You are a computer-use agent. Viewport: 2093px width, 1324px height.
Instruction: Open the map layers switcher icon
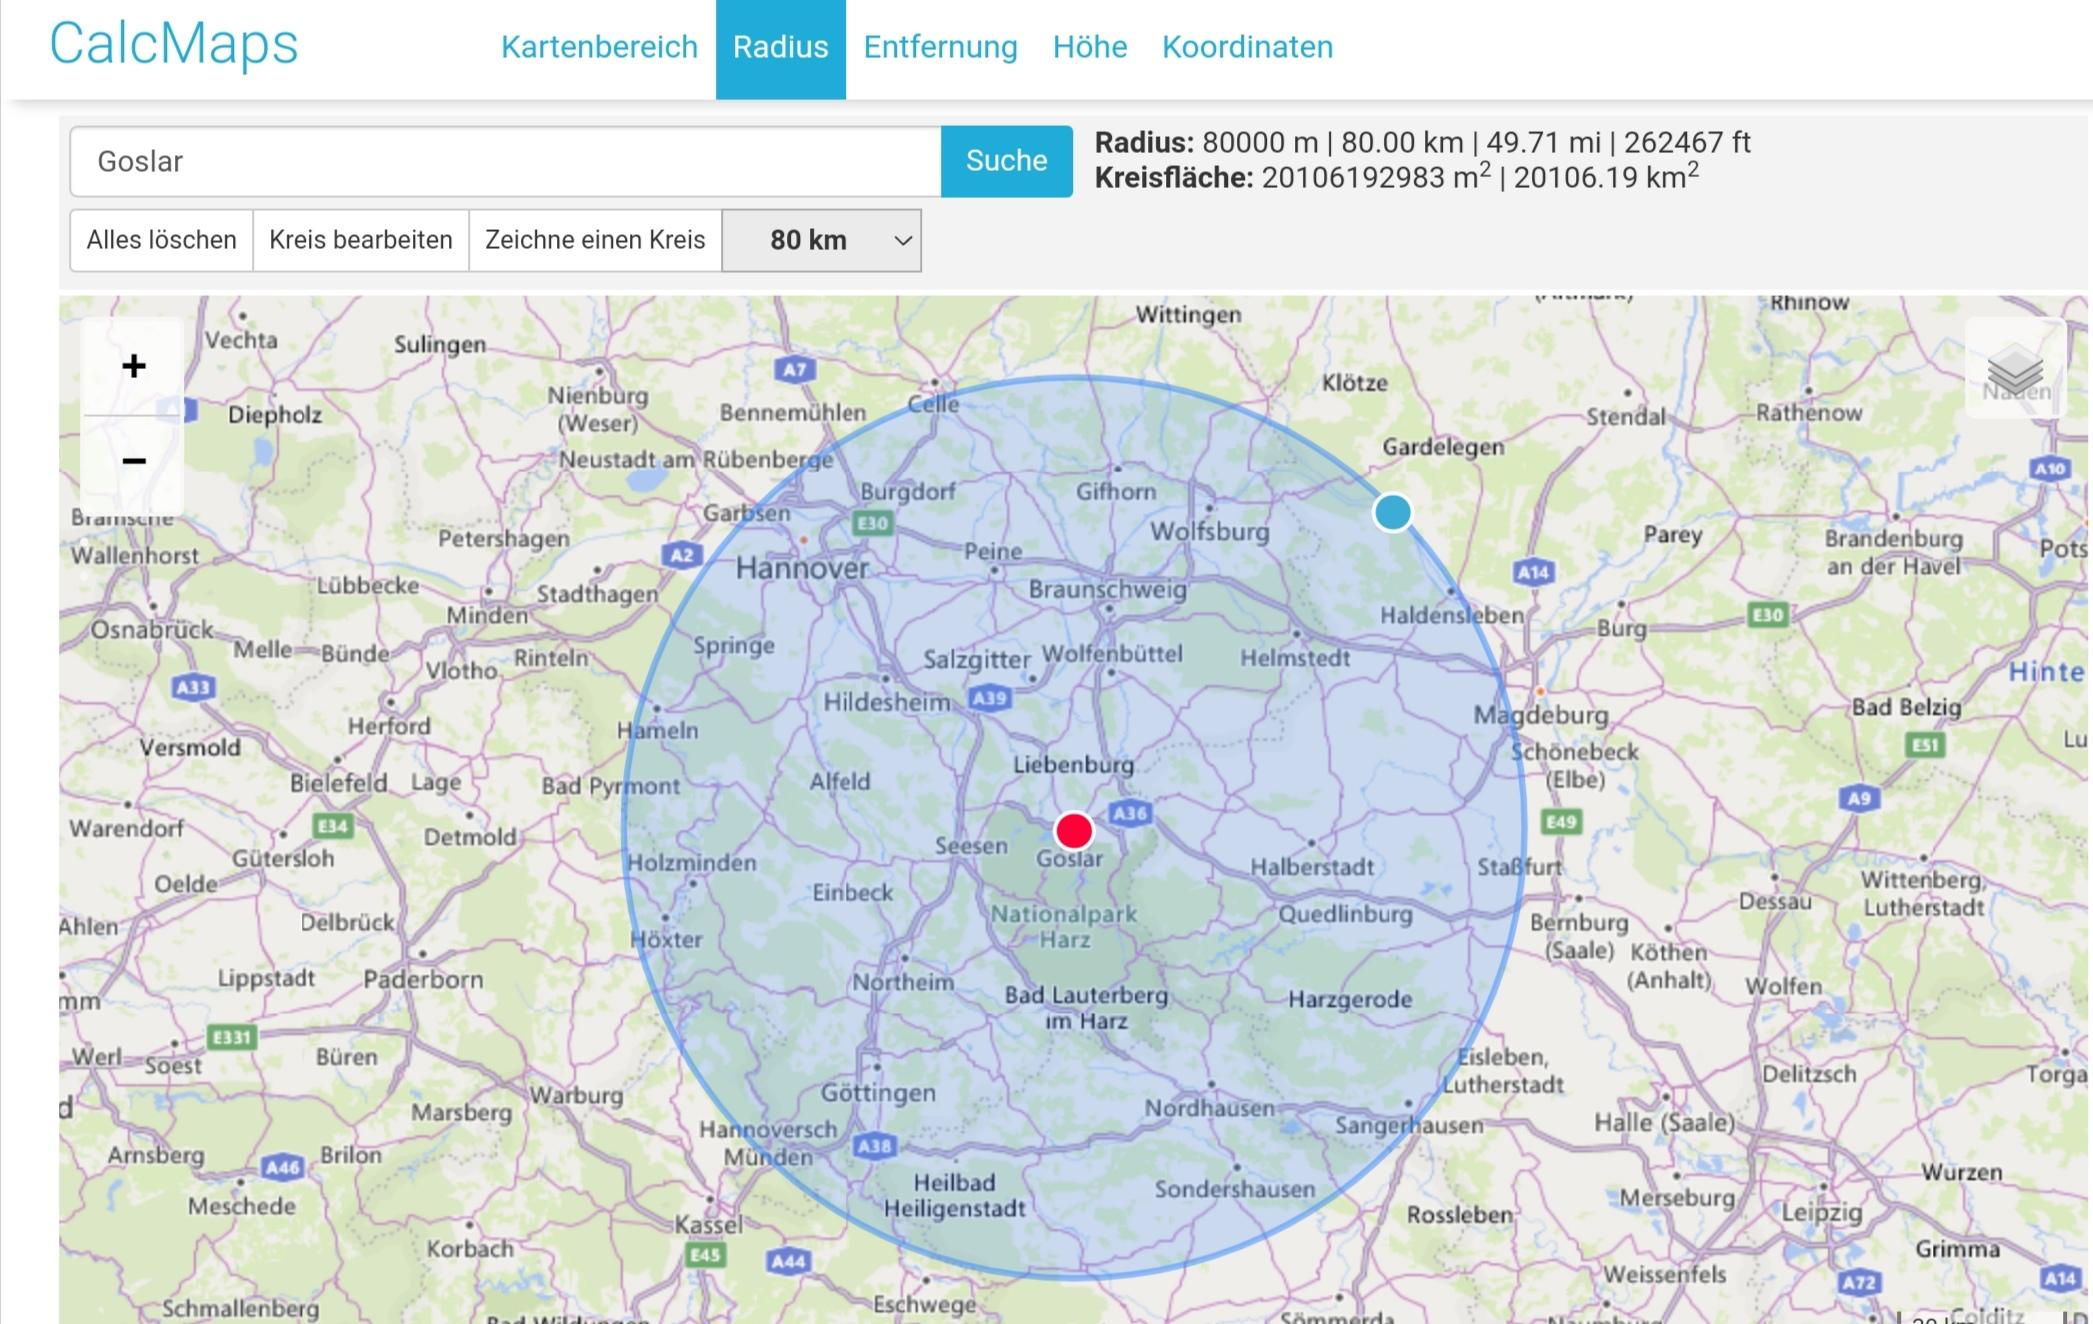pos(2015,369)
